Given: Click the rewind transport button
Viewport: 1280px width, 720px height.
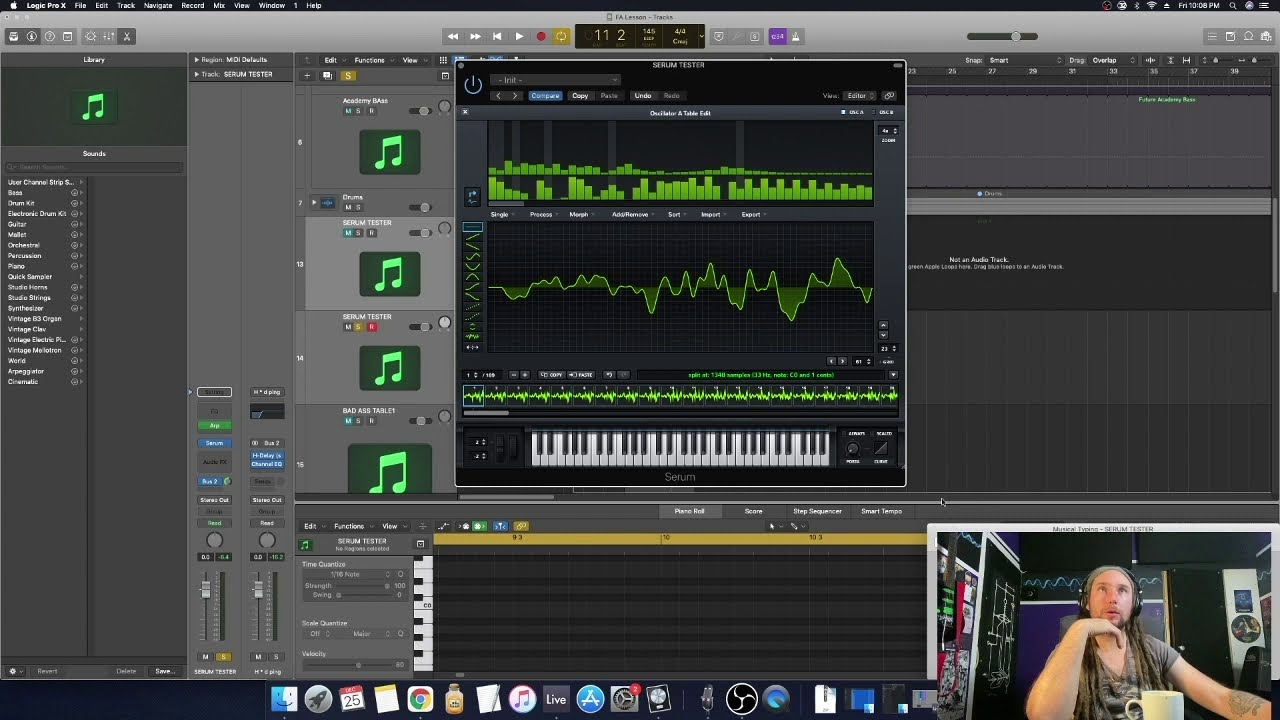Looking at the screenshot, I should pos(453,36).
